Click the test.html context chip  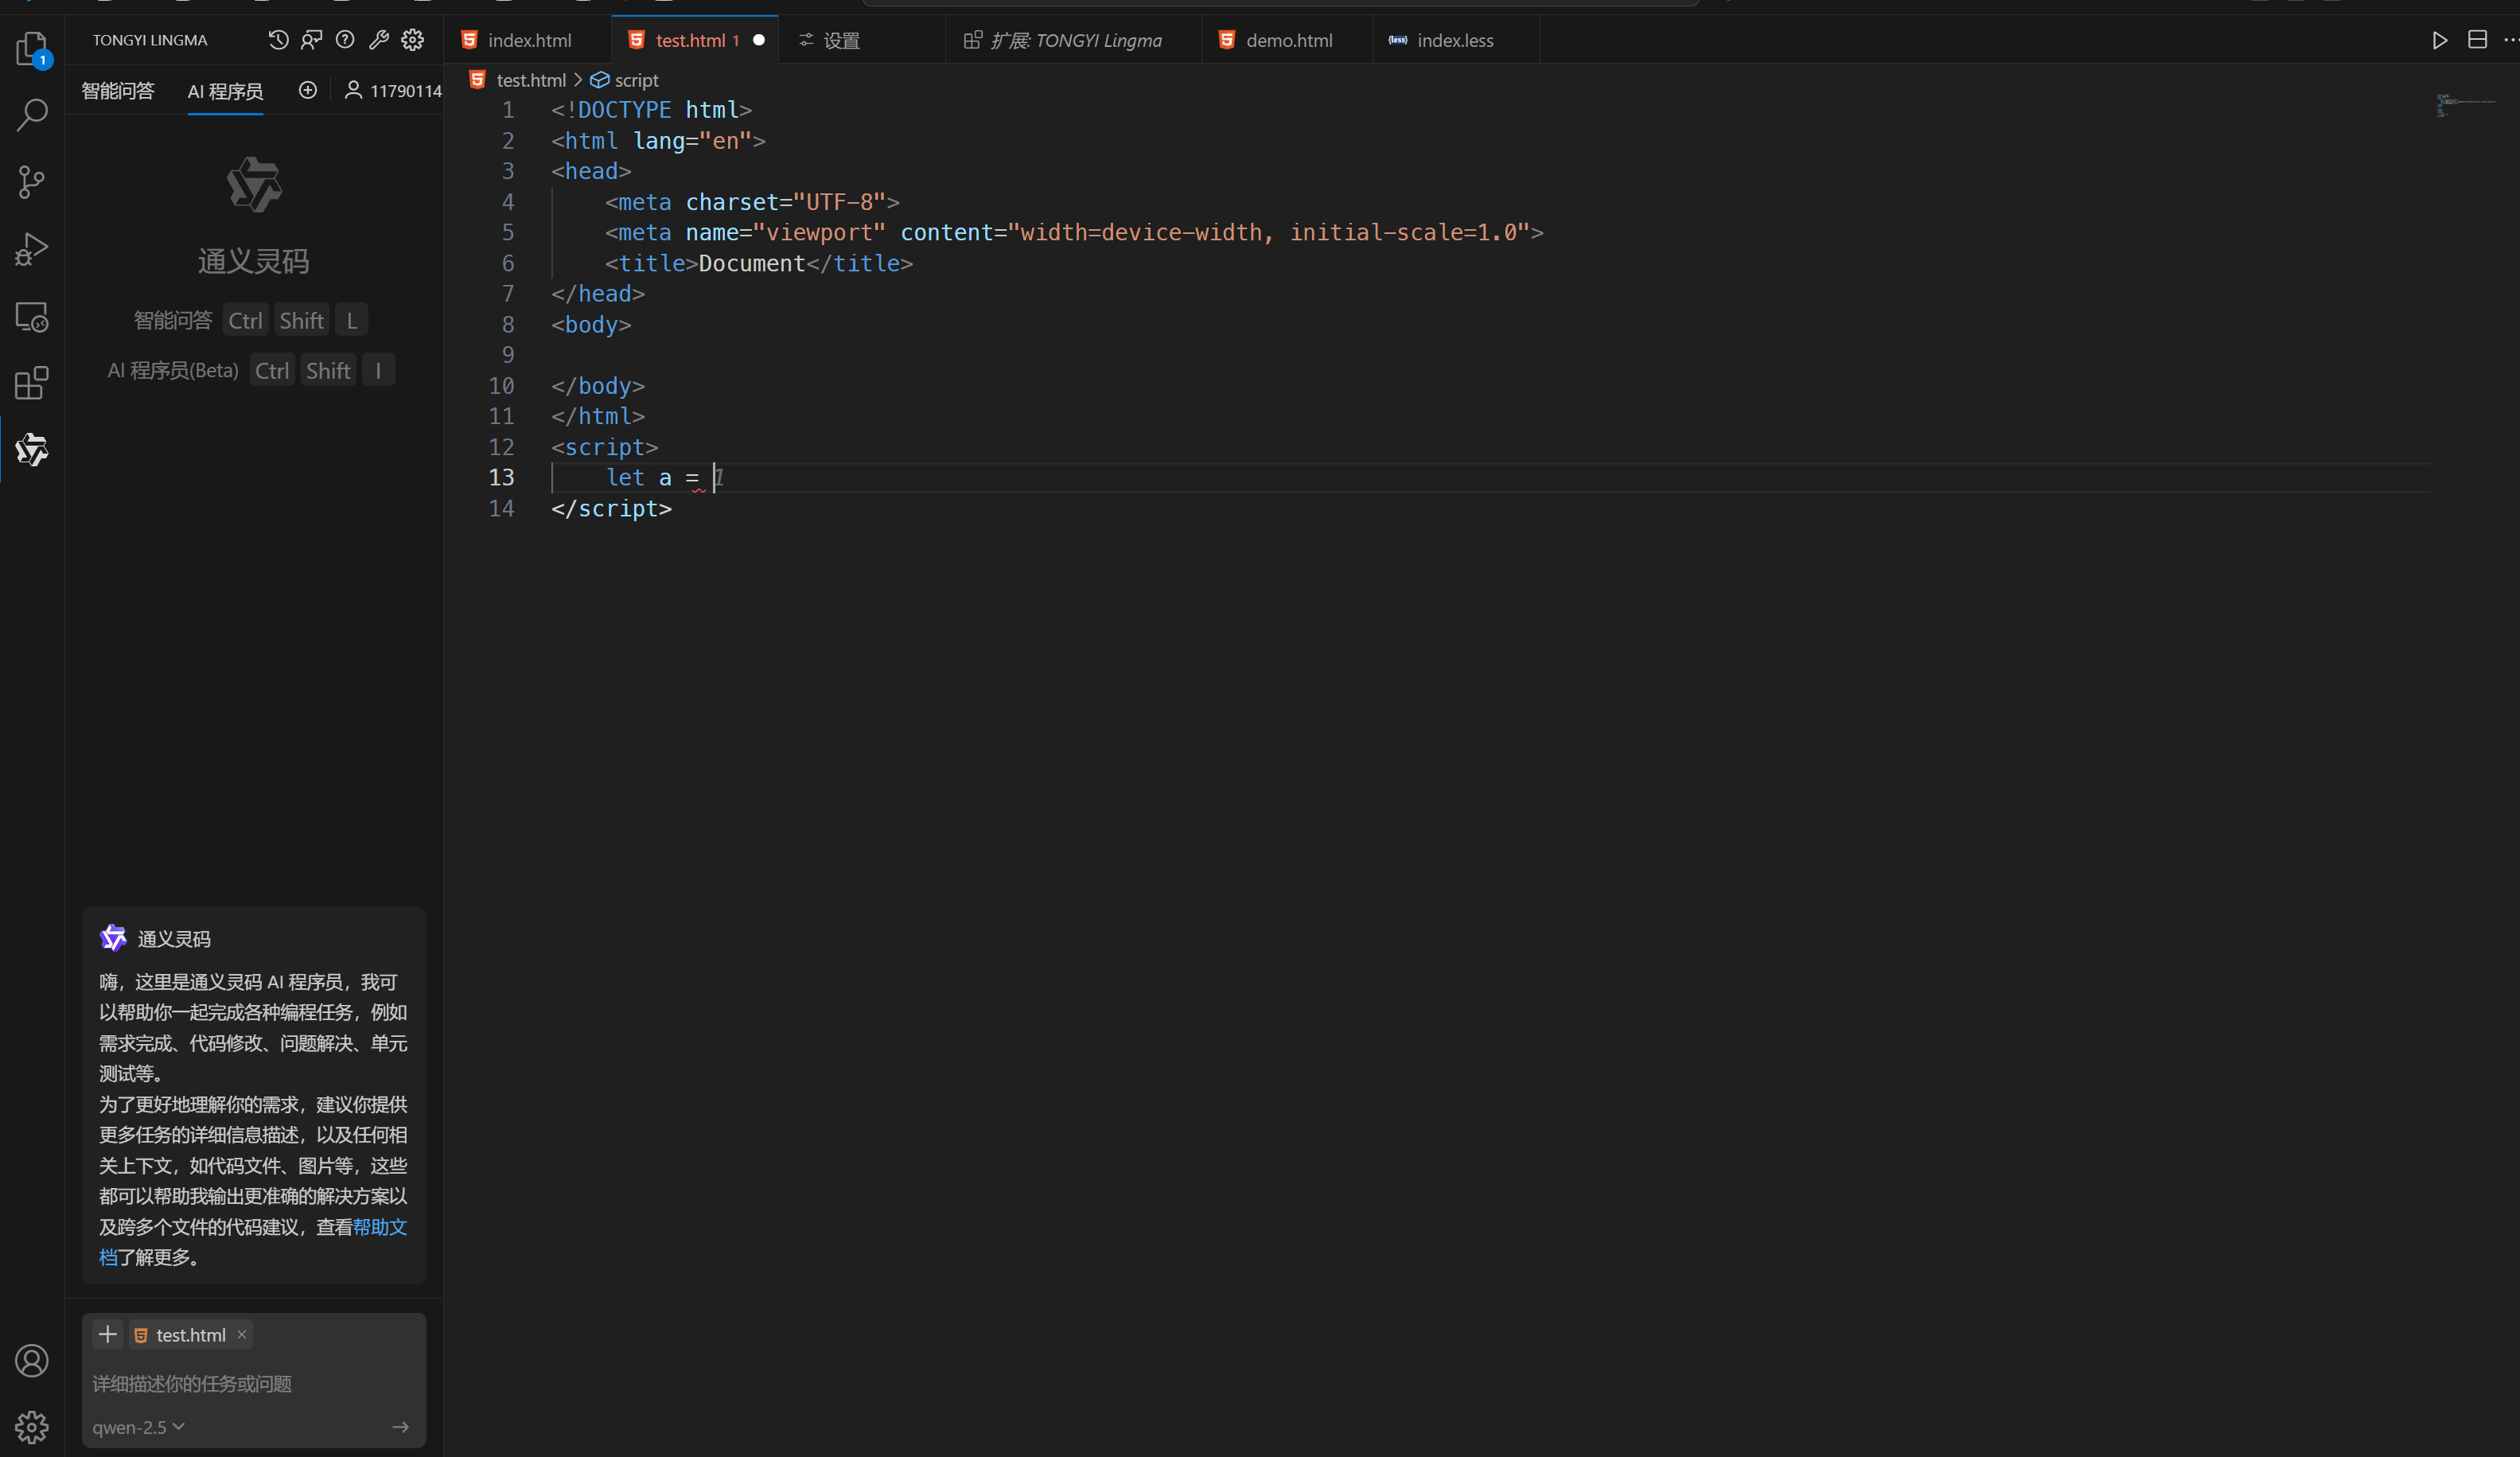tap(191, 1335)
